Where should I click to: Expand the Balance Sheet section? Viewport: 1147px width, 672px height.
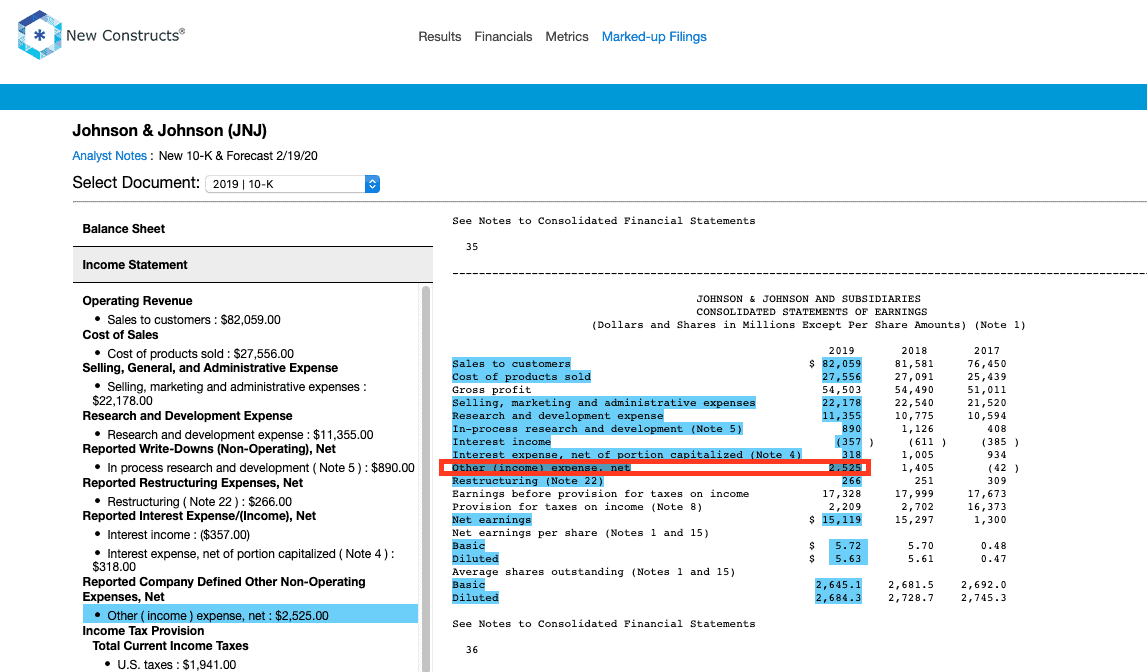tap(253, 229)
